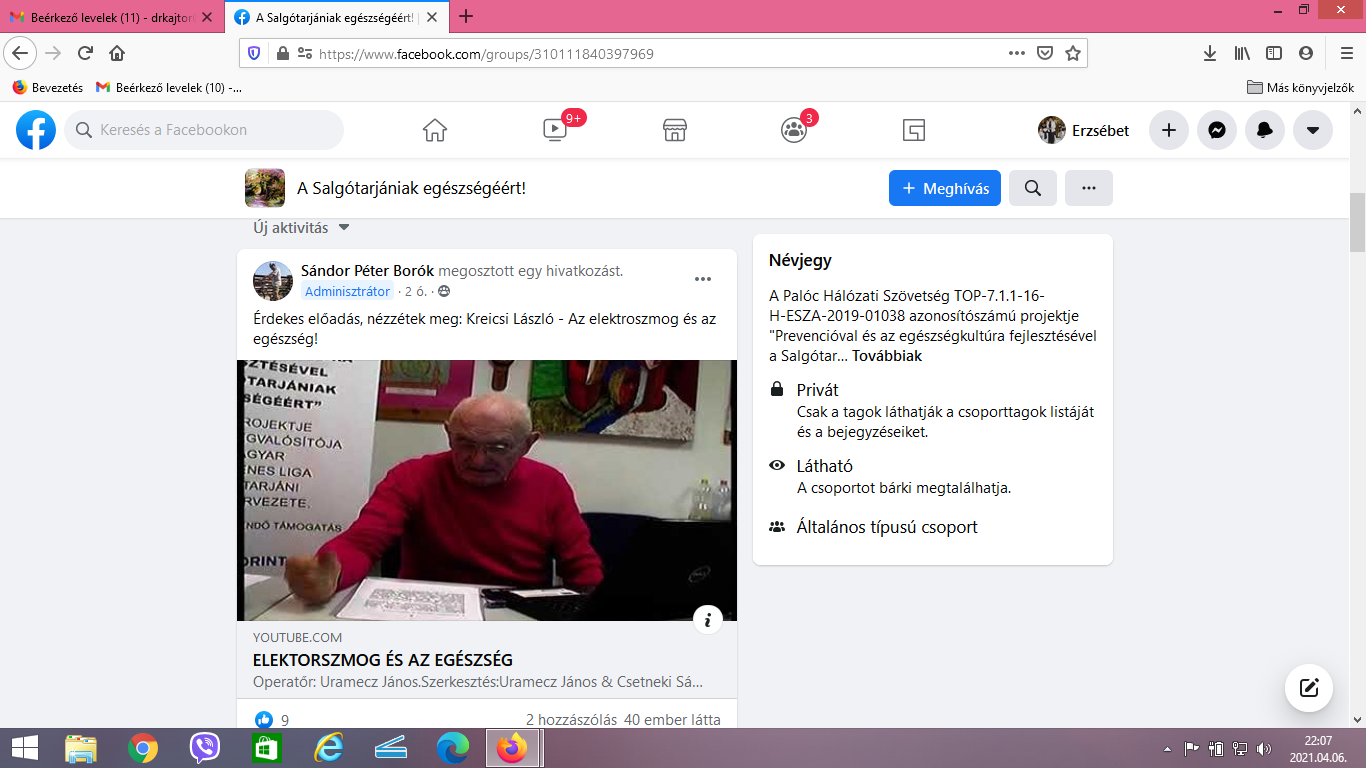Open the YouTube video thumbnail

click(x=487, y=490)
